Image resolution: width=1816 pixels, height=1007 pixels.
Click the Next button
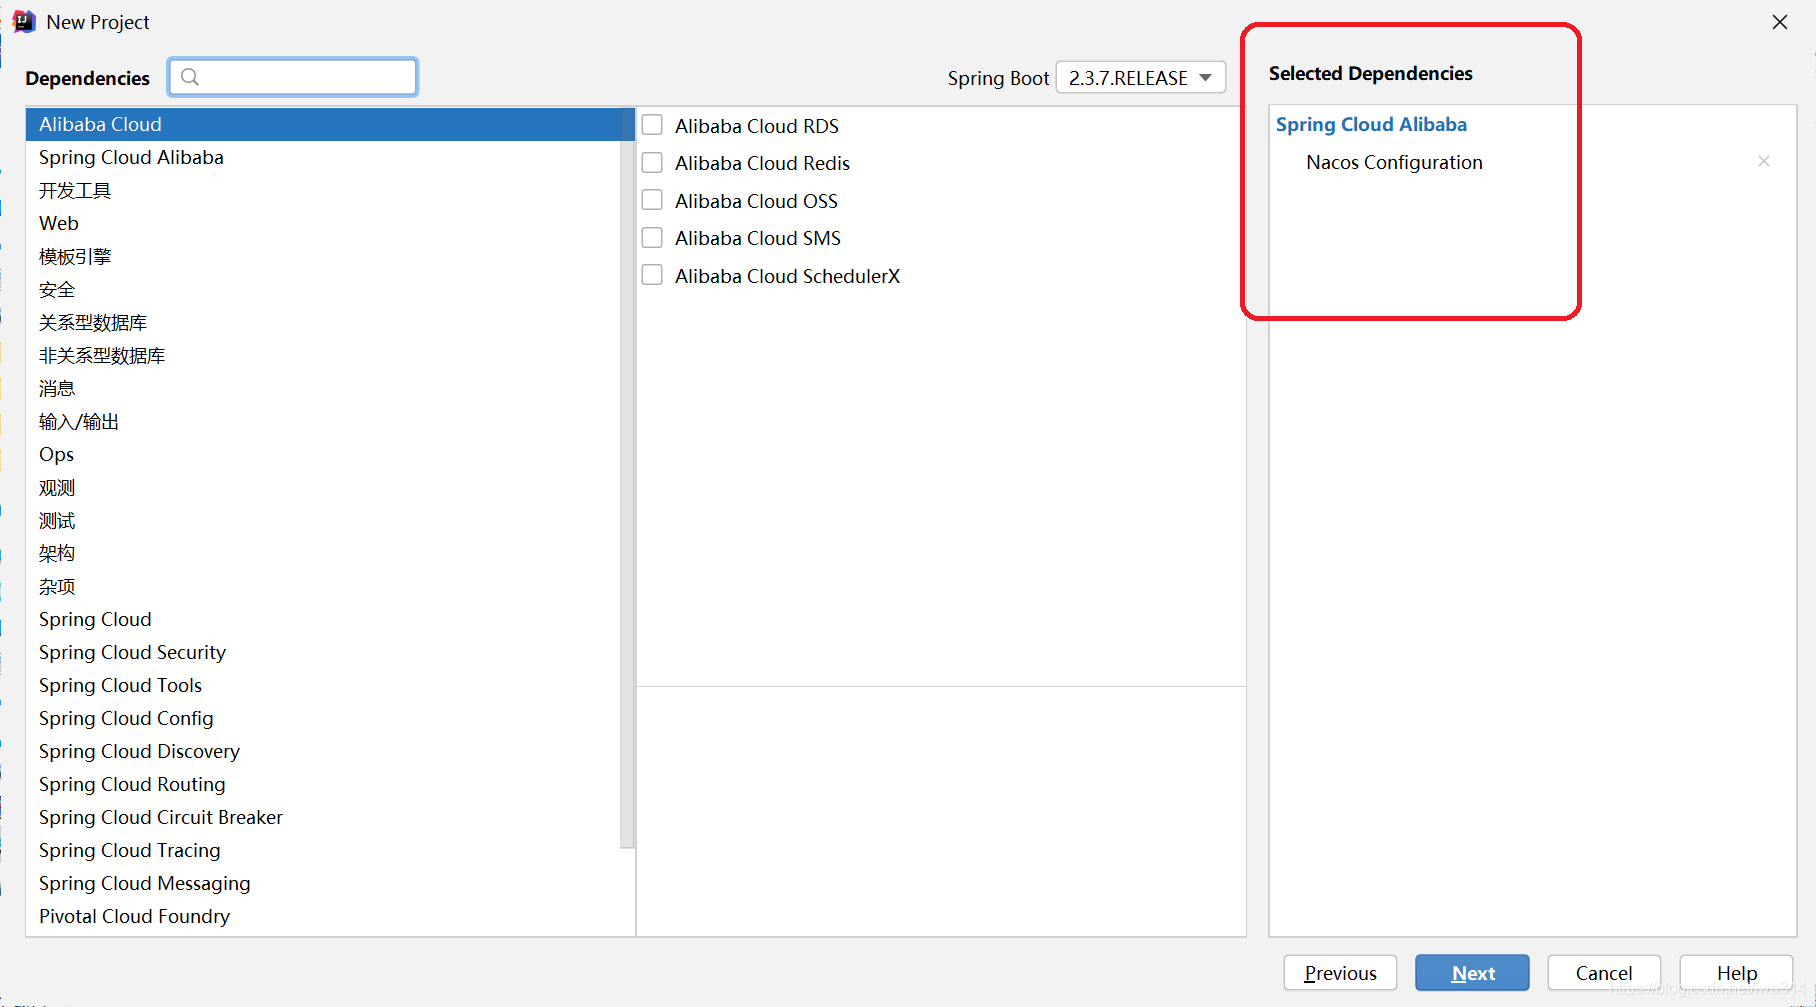[x=1472, y=973]
